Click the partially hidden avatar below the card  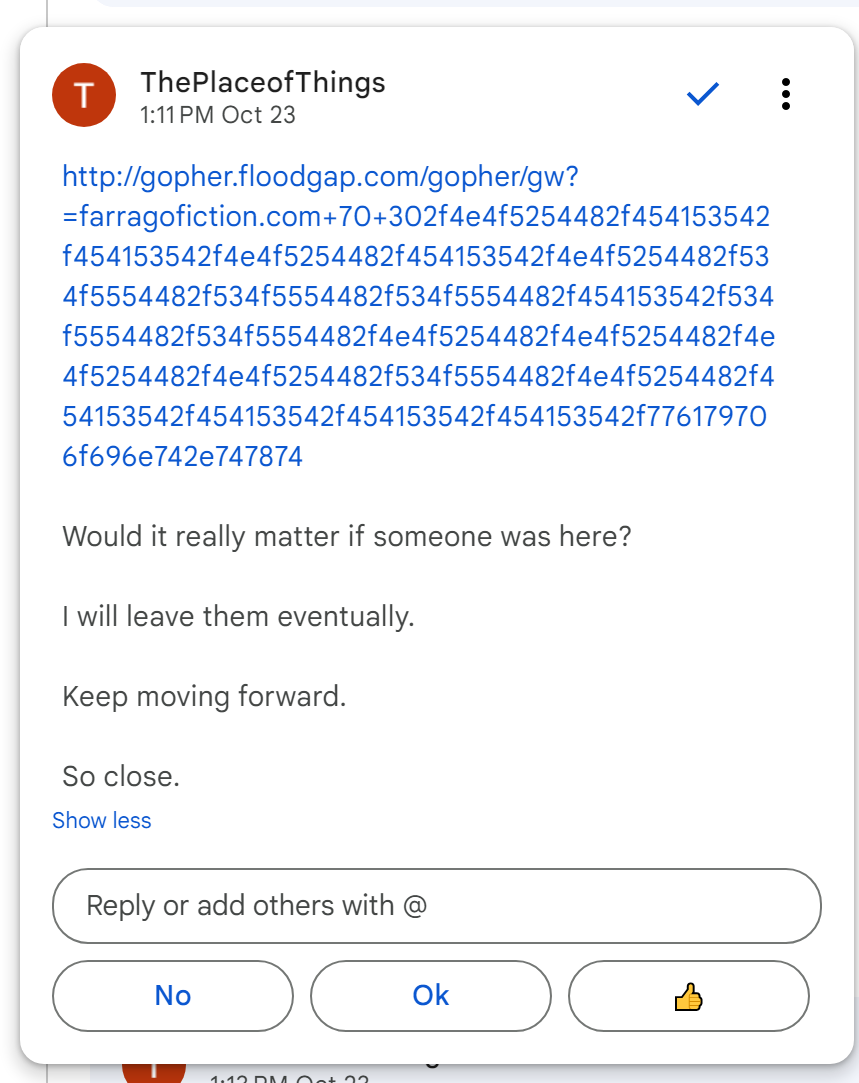click(153, 1072)
